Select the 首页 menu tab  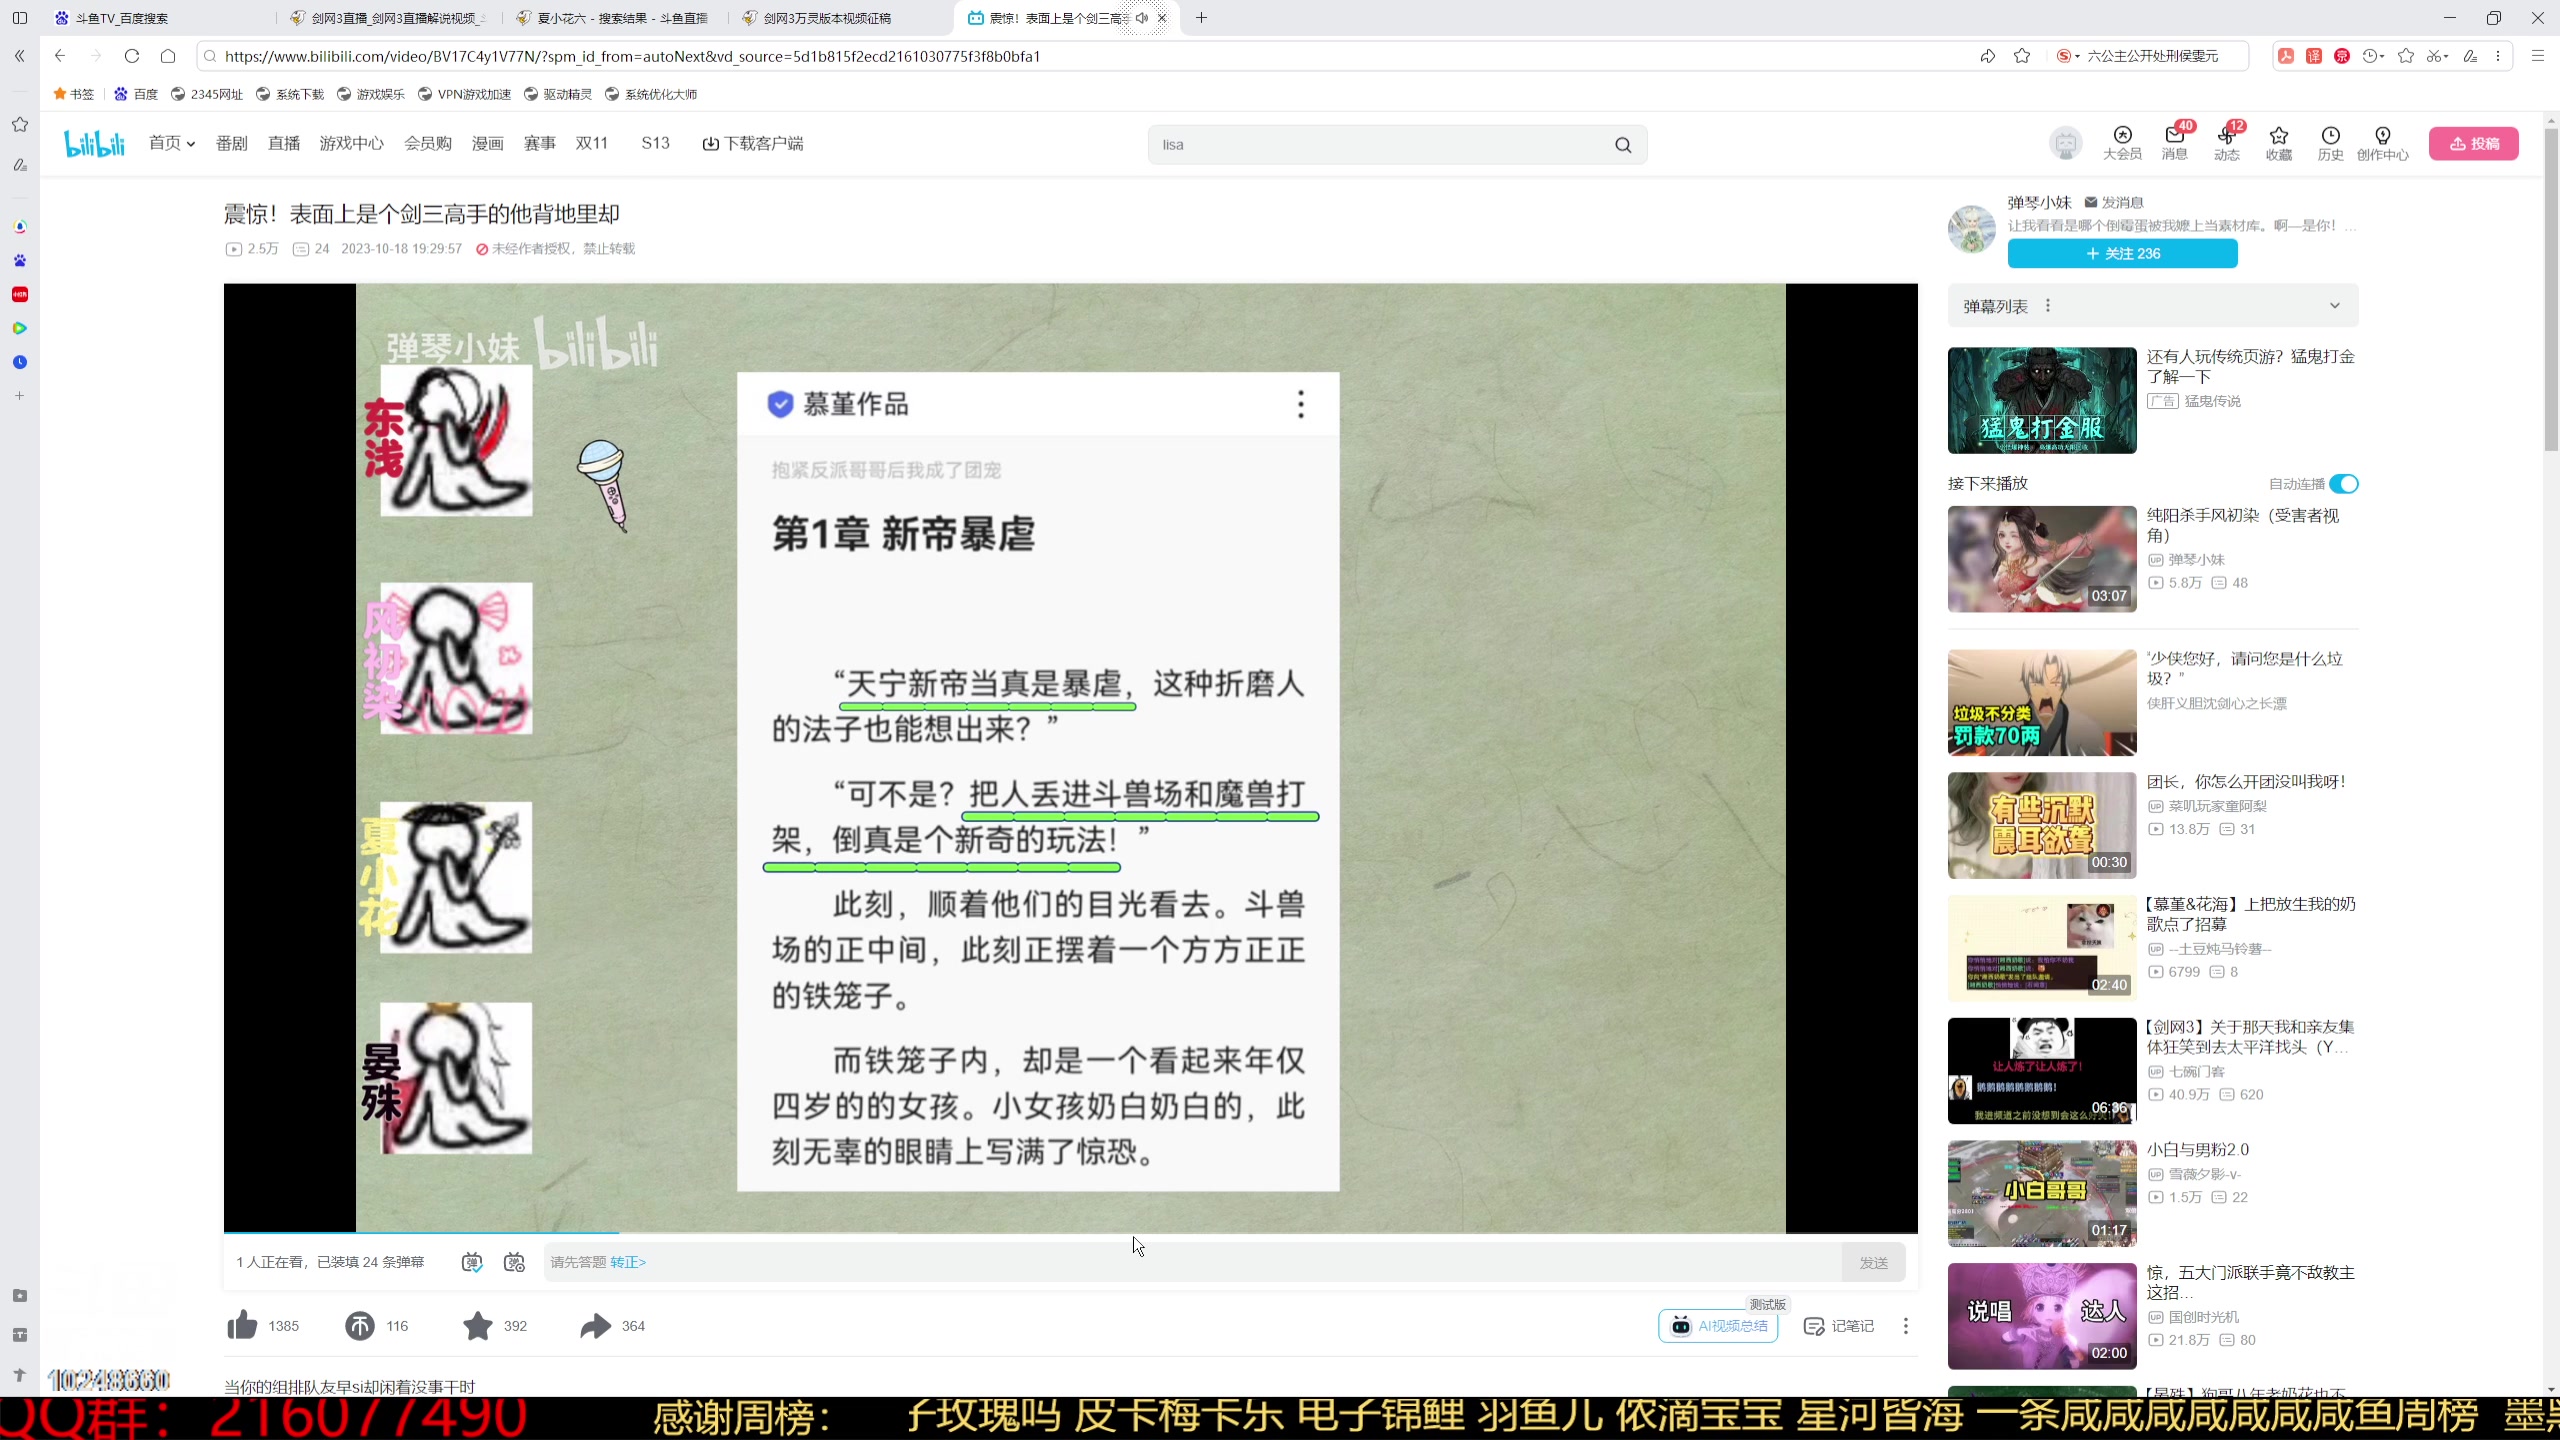pyautogui.click(x=169, y=144)
